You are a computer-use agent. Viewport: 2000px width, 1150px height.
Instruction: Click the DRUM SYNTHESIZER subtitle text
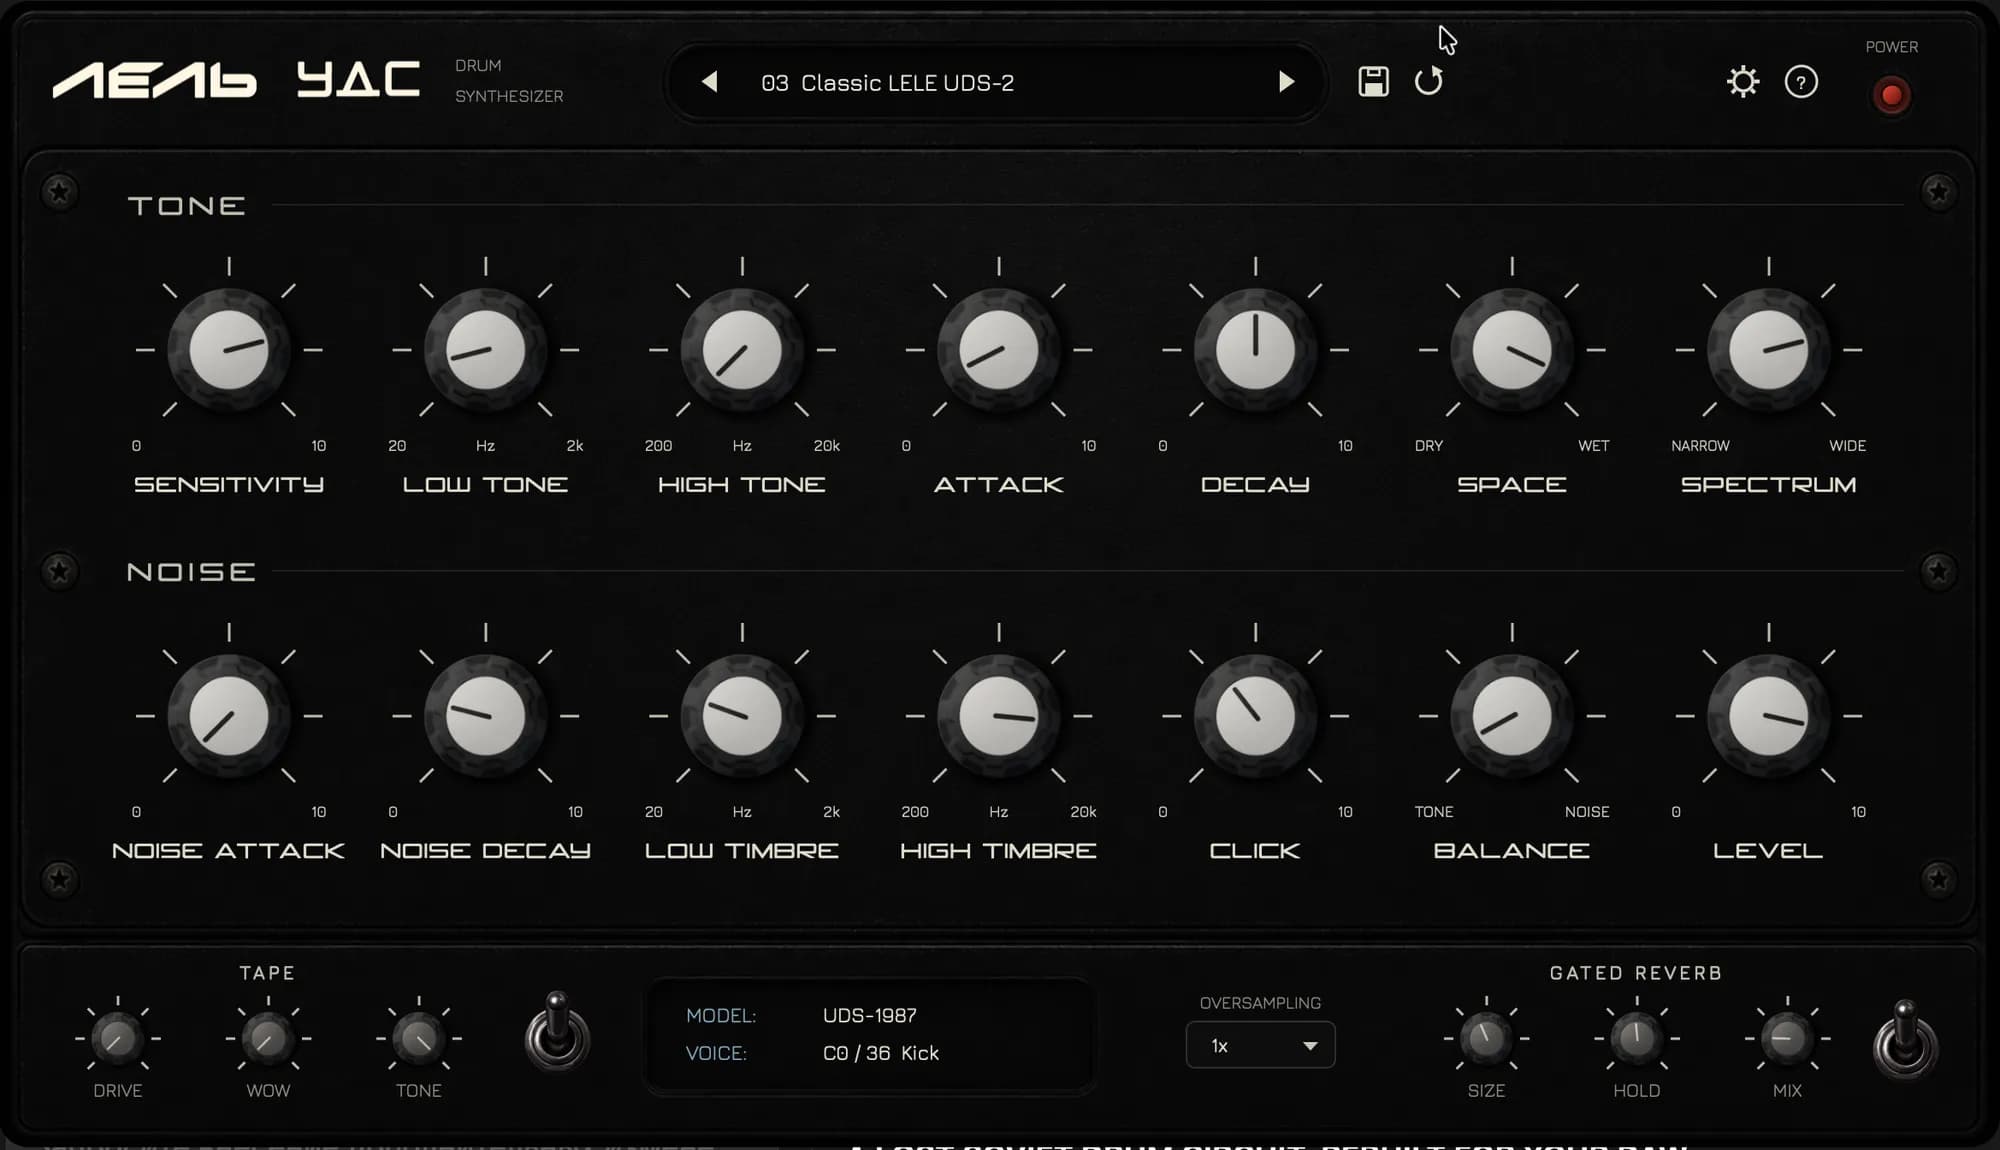tap(509, 81)
